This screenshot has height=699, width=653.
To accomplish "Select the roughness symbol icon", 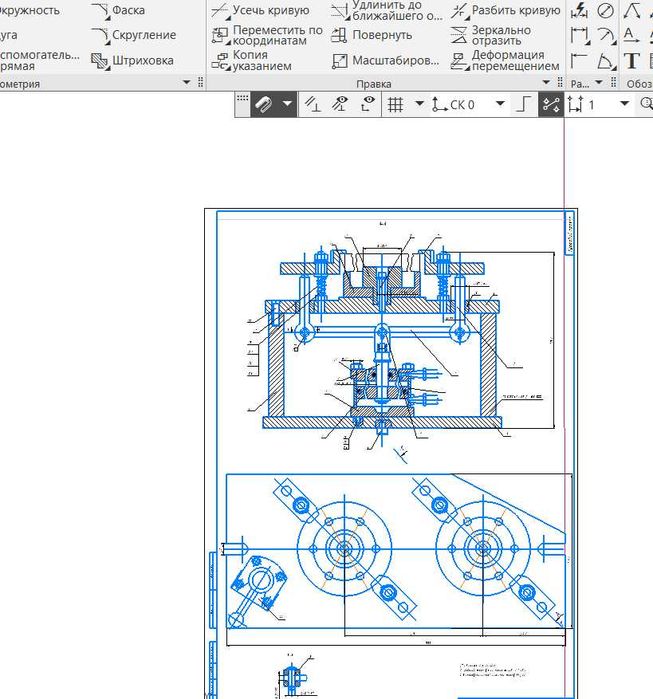I will [631, 11].
